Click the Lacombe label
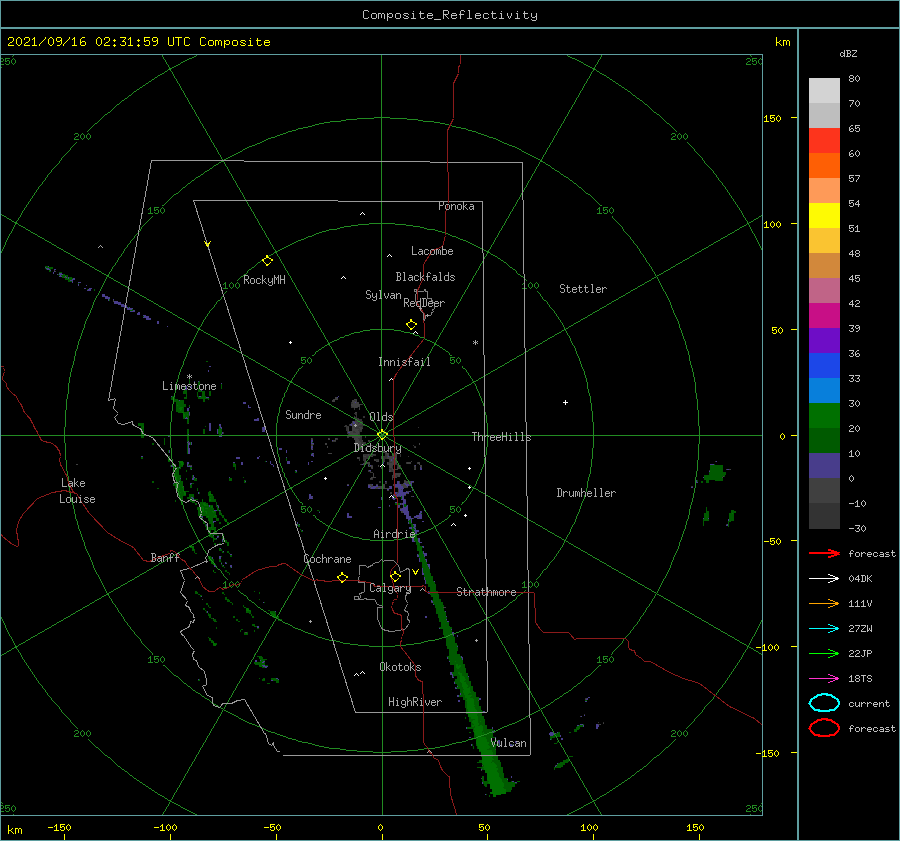Viewport: 900px width, 841px height. coord(432,251)
